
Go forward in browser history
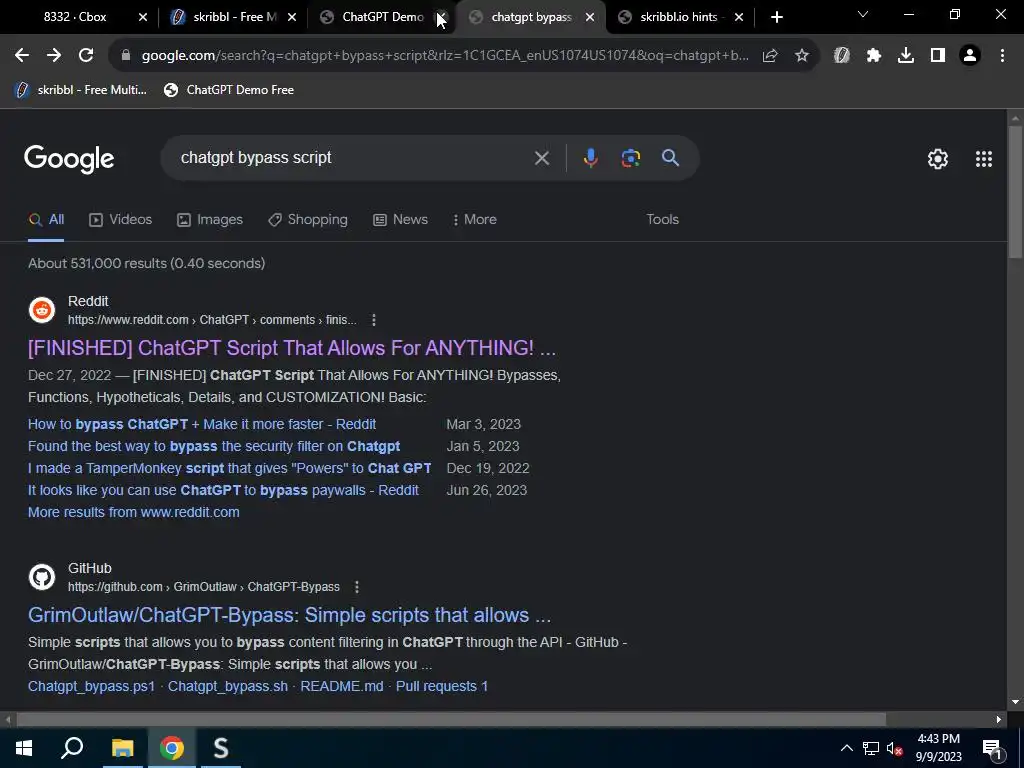point(54,56)
